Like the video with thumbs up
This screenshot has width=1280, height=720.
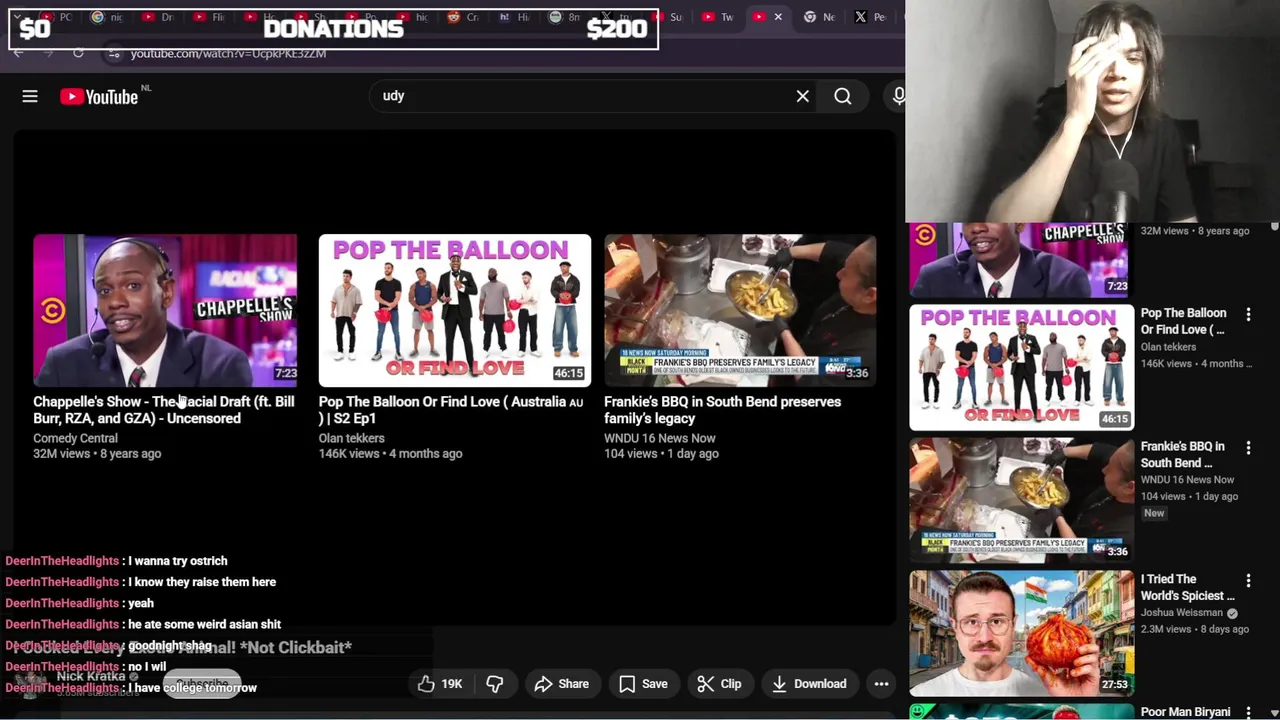point(427,684)
